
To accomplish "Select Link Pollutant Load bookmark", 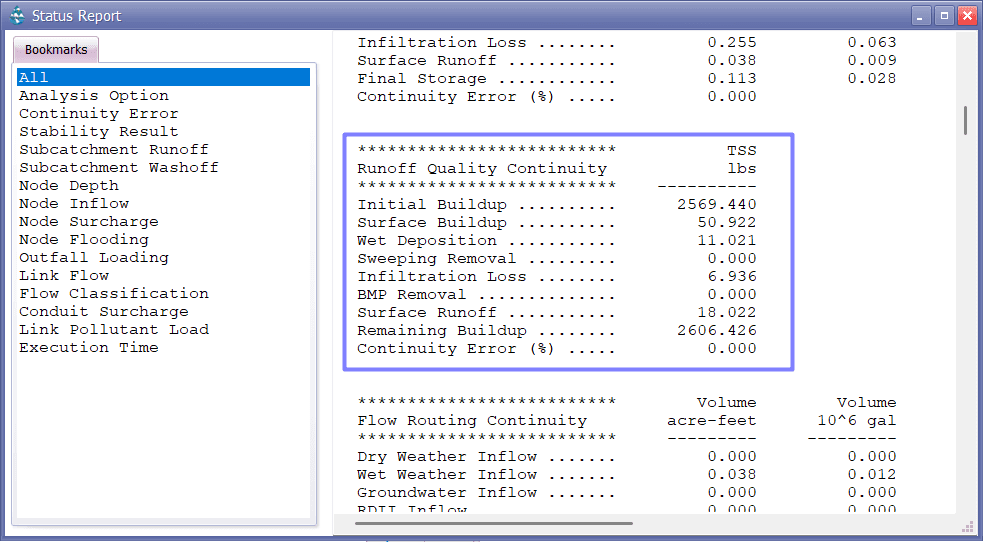I will [113, 330].
